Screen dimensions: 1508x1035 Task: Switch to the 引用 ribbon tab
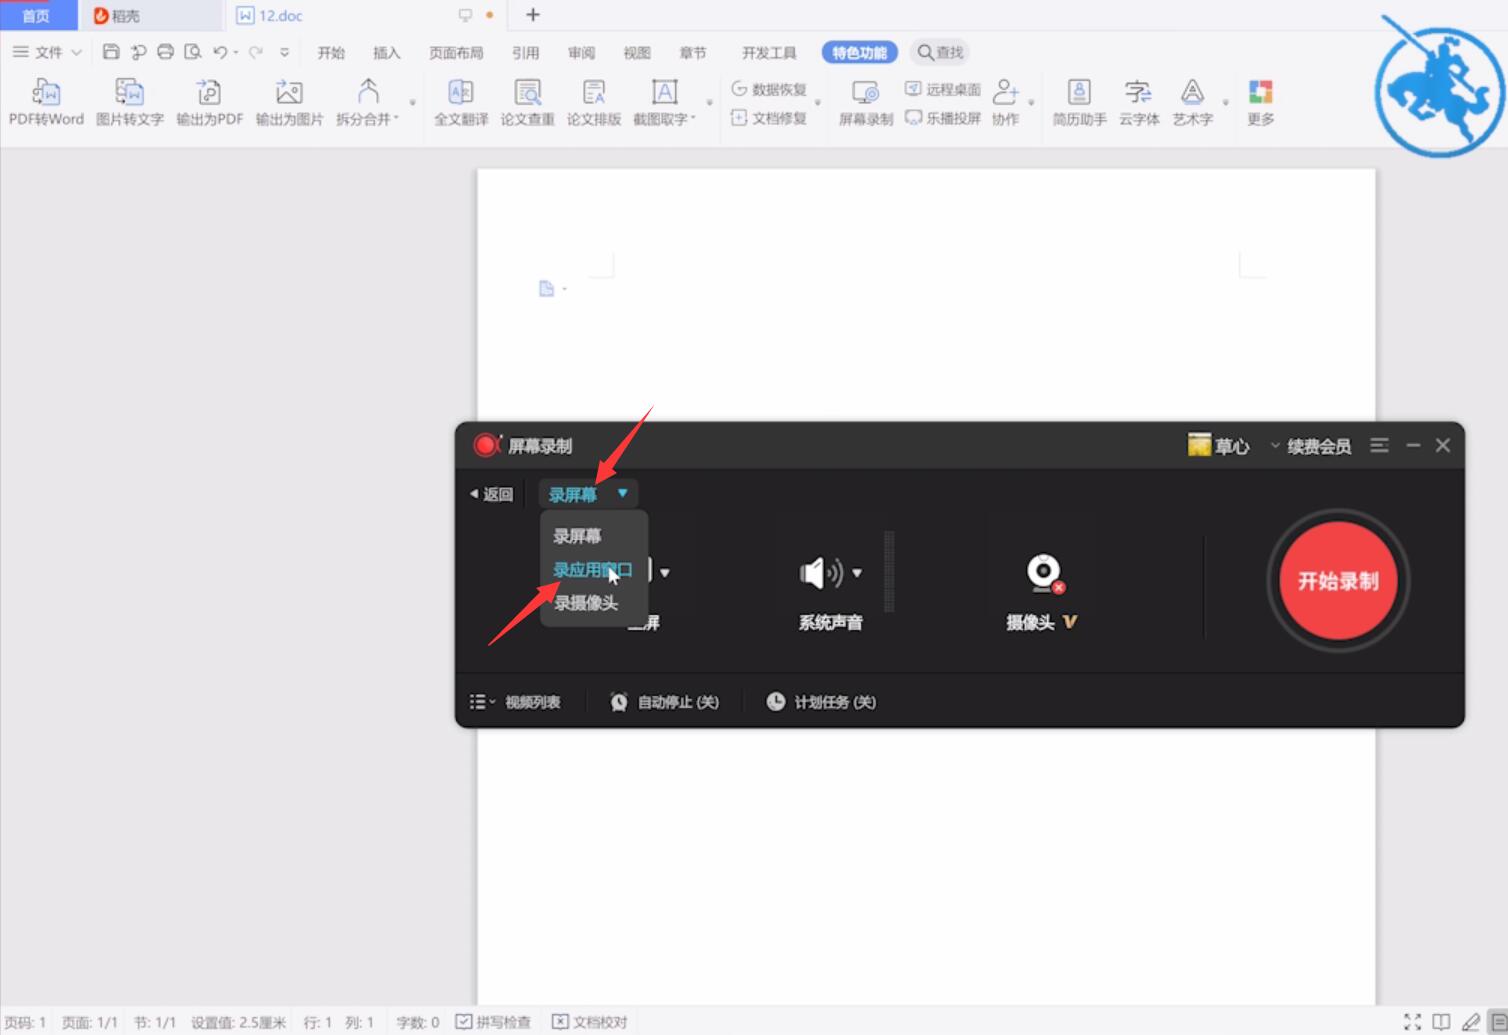[x=525, y=53]
